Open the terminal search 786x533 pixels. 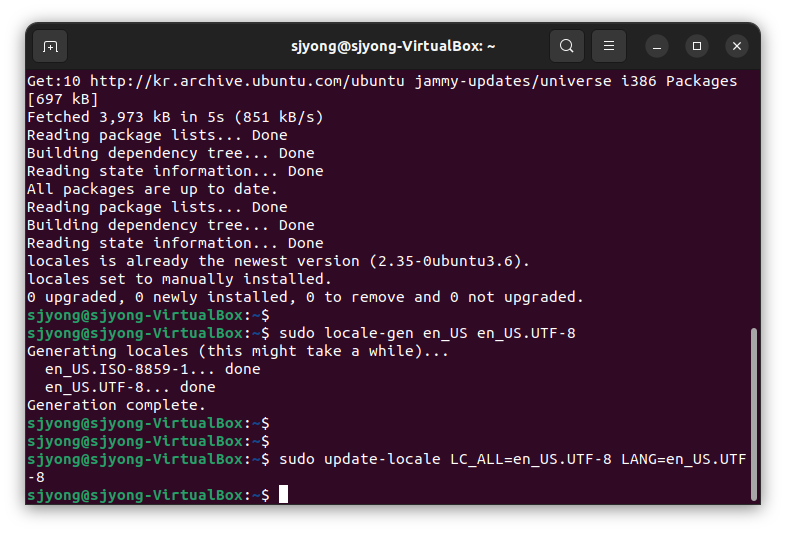pos(566,46)
